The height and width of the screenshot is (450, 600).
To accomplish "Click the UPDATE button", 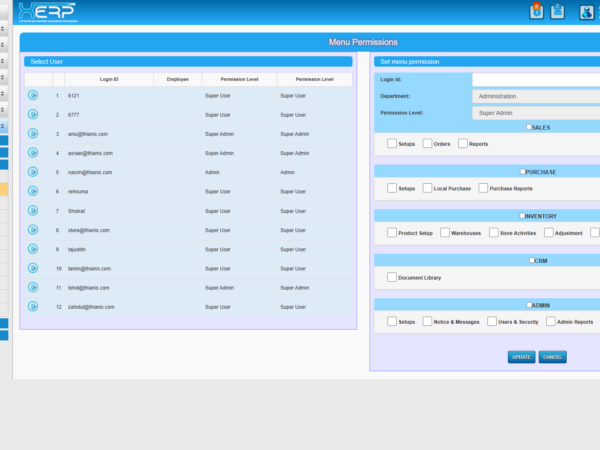I will click(521, 357).
